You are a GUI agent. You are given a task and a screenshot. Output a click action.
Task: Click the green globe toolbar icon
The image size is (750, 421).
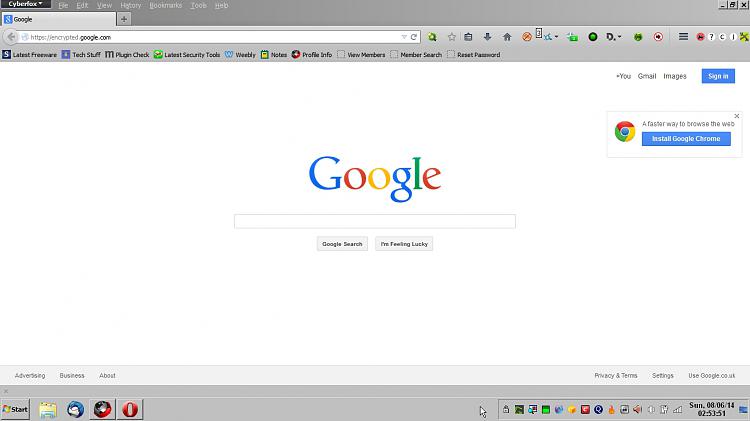(x=638, y=37)
